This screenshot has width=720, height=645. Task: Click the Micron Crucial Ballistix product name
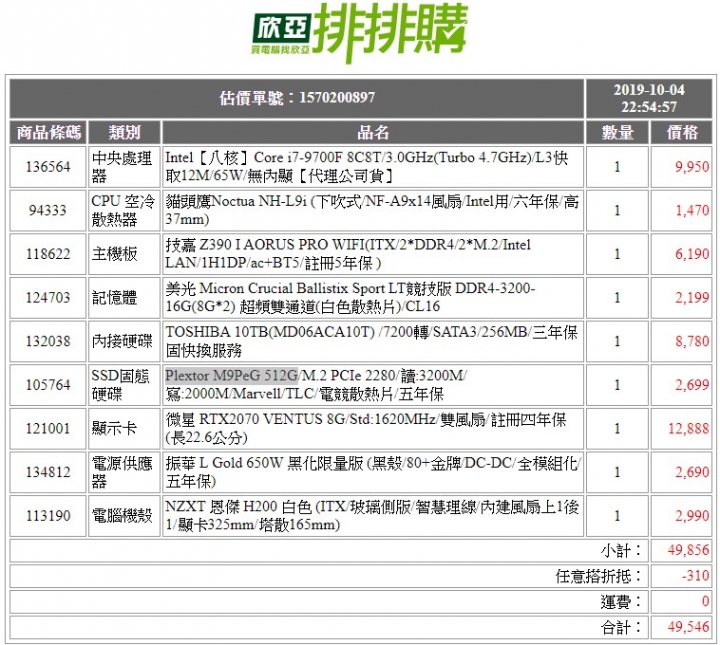point(350,297)
